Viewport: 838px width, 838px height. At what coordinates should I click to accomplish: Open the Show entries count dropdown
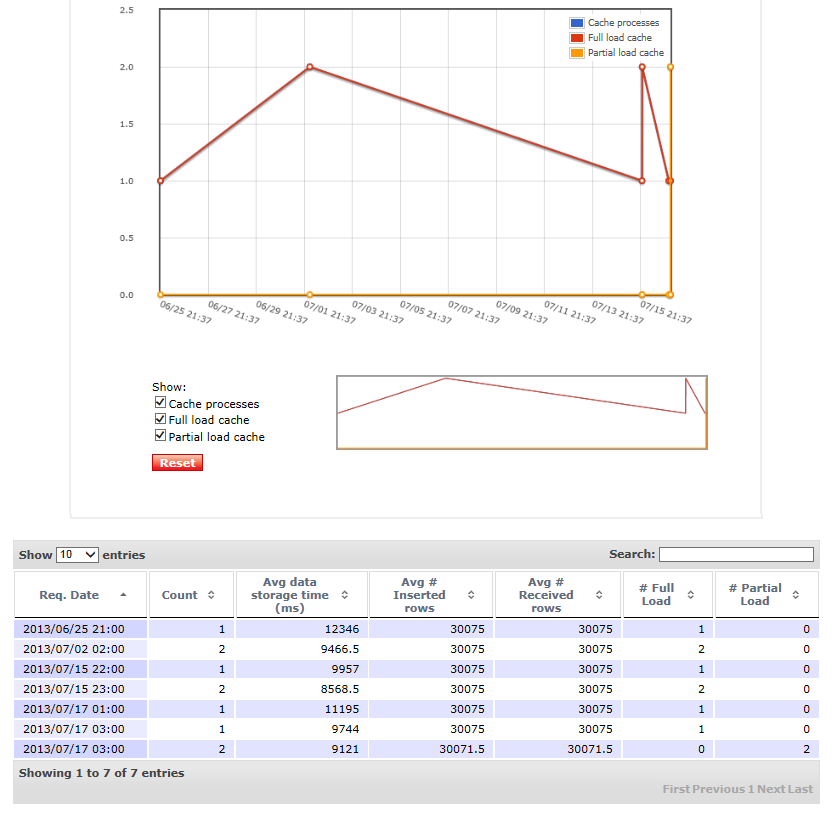pos(77,555)
